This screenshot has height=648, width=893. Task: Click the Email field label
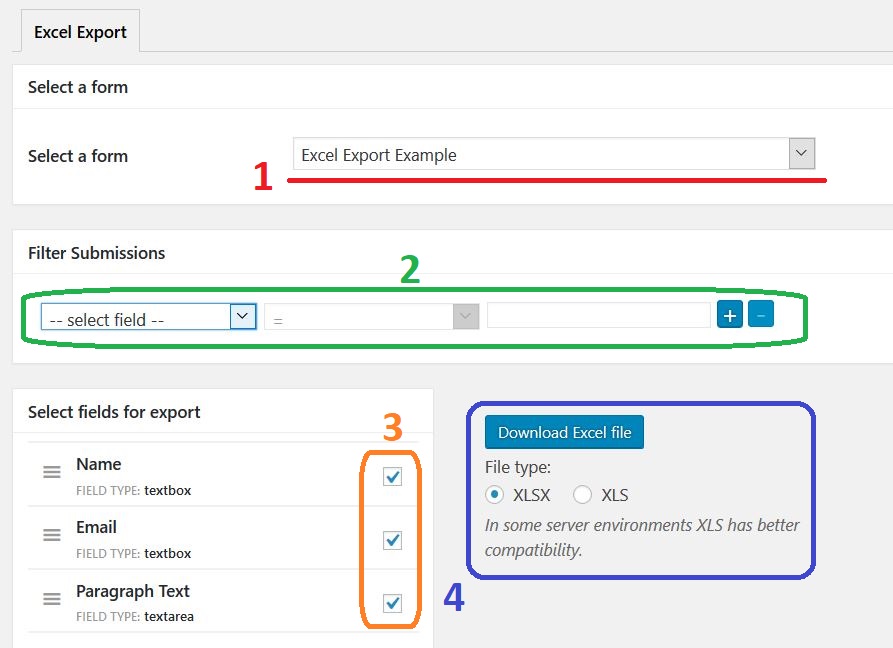pyautogui.click(x=97, y=527)
